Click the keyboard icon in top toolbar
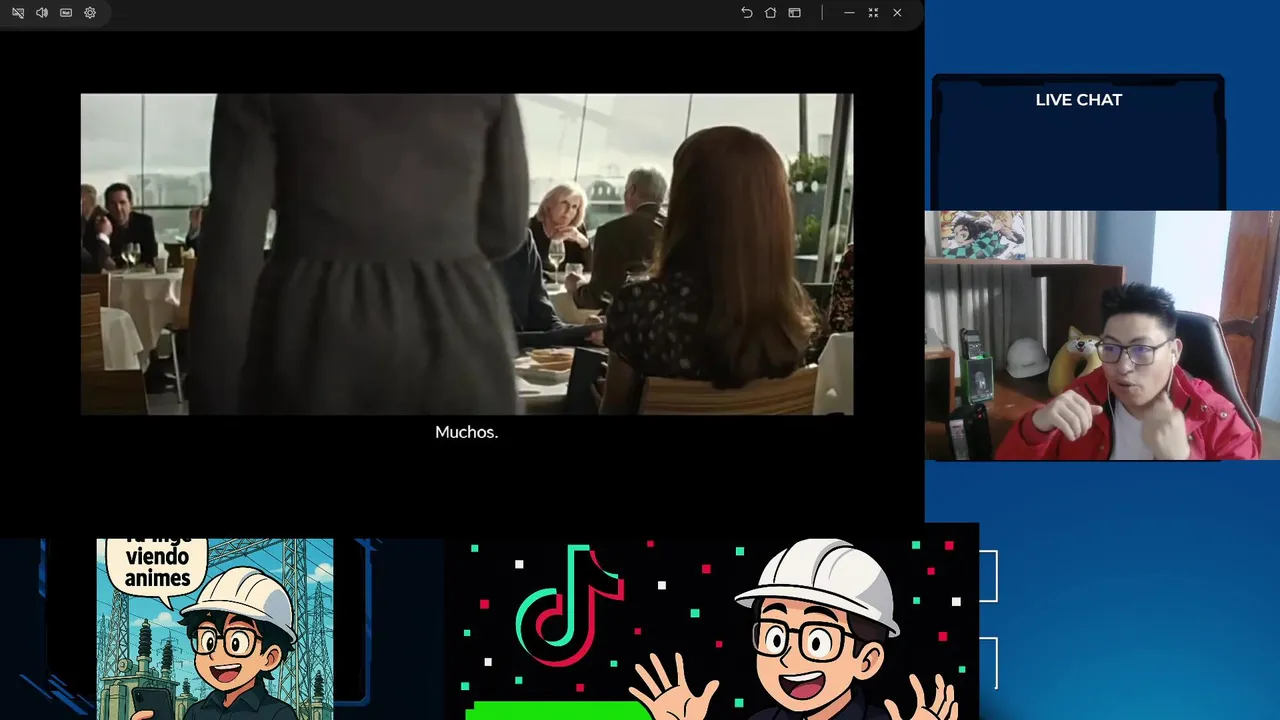This screenshot has width=1280, height=720. tap(66, 13)
